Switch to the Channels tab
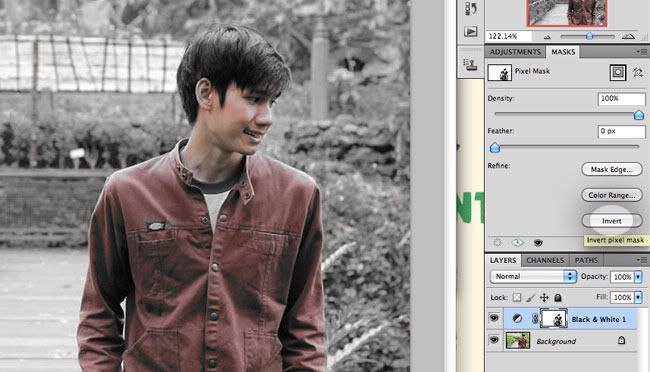Viewport: 650px width, 372px height. click(545, 260)
